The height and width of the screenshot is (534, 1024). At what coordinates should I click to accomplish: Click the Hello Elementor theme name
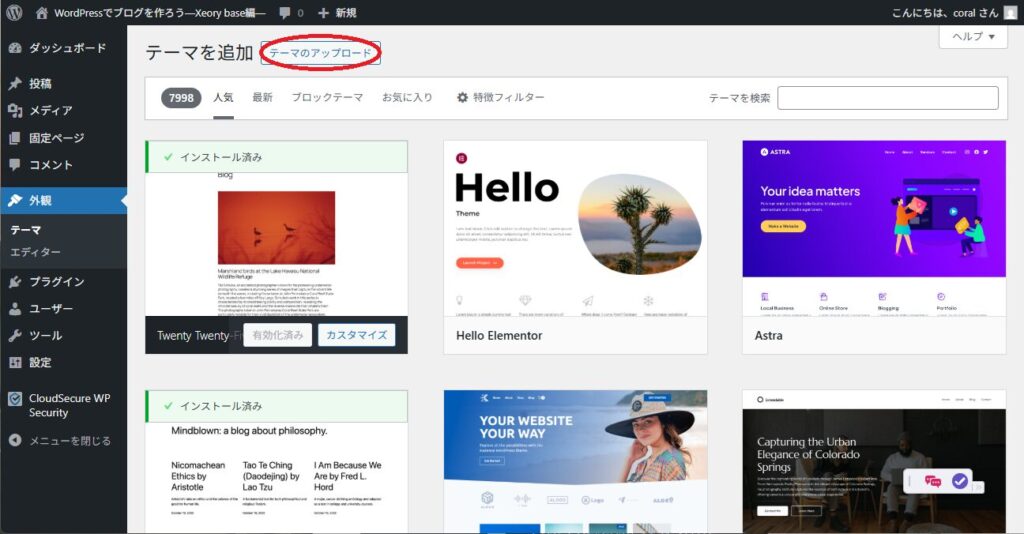[499, 336]
